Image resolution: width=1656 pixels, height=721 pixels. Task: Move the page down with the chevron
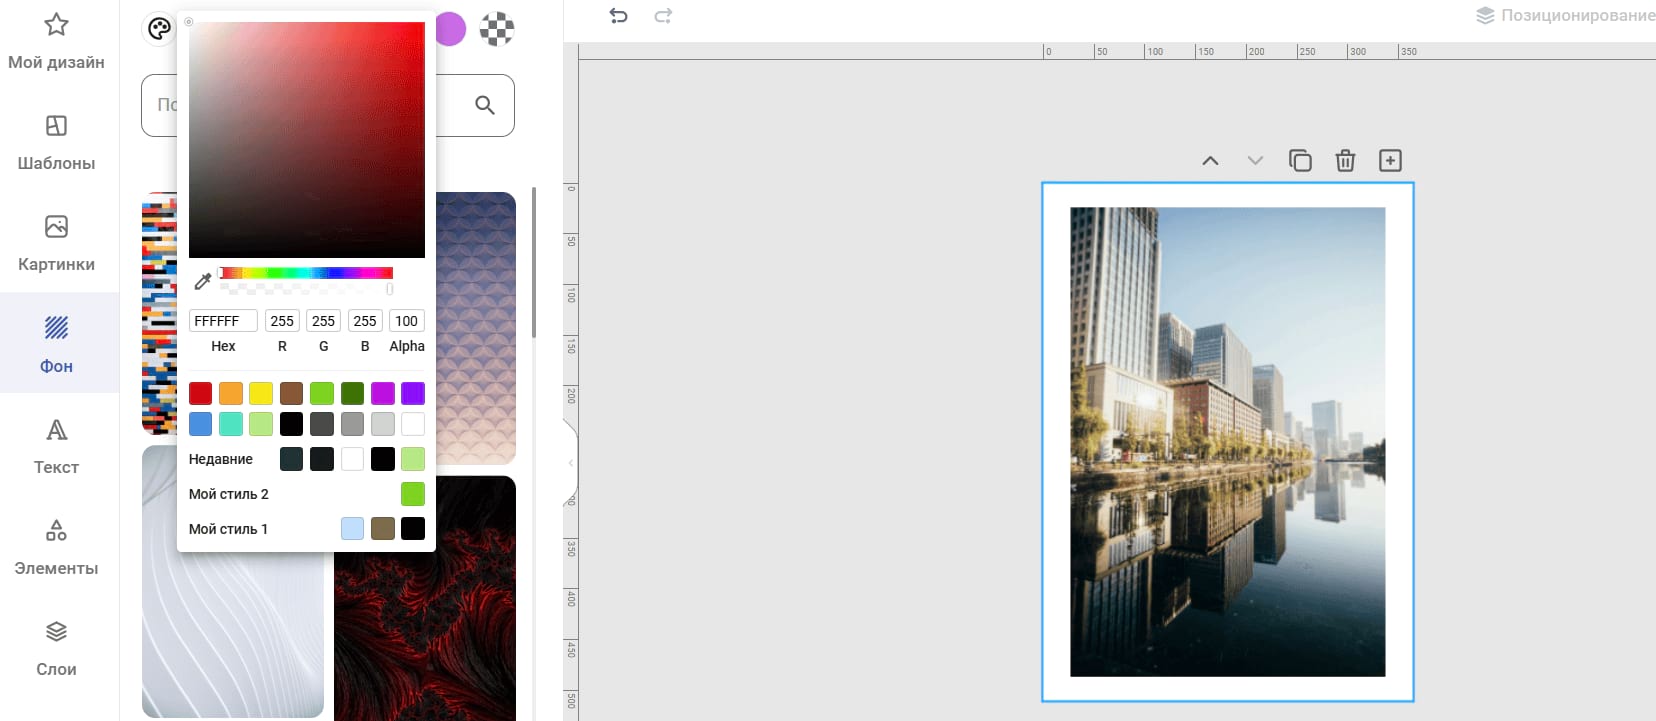tap(1255, 161)
